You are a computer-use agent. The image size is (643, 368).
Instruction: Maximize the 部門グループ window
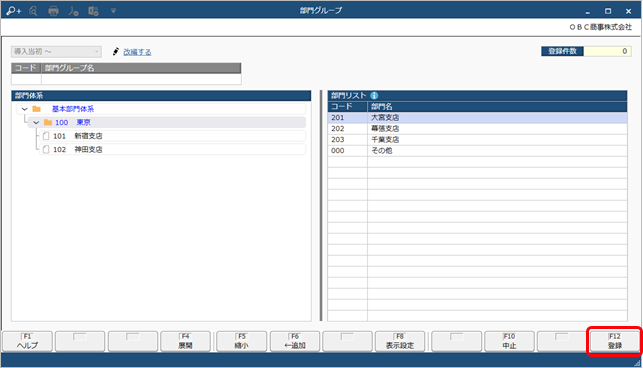tap(608, 11)
